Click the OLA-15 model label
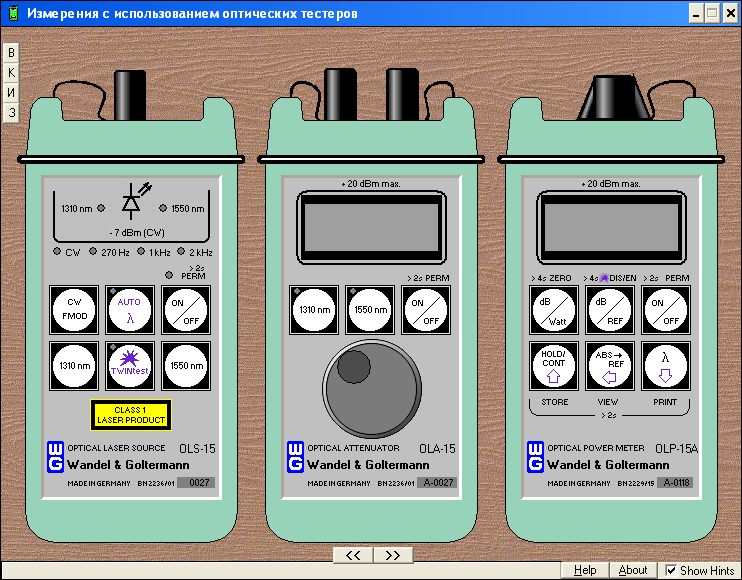This screenshot has height=580, width=742. 437,448
